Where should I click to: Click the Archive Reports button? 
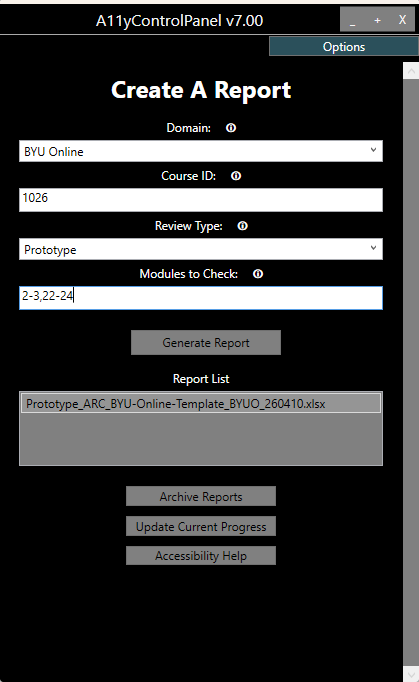click(201, 496)
